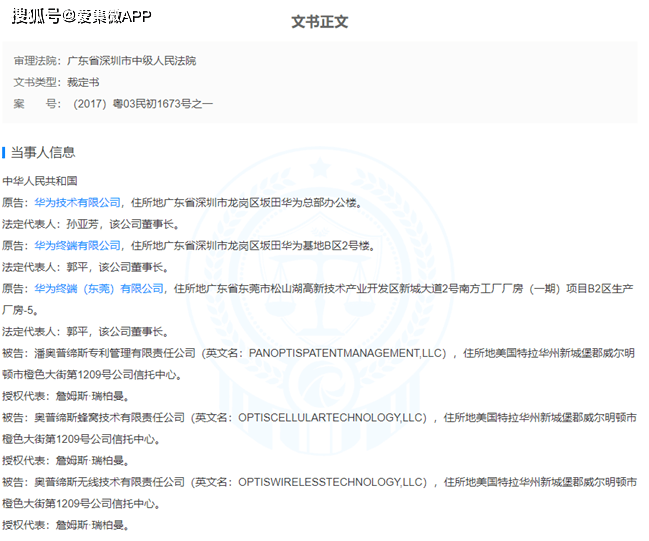Select the defendant name 奥普缔斯蜂窝技术有限责任公司
This screenshot has width=649, height=541.
110,418
